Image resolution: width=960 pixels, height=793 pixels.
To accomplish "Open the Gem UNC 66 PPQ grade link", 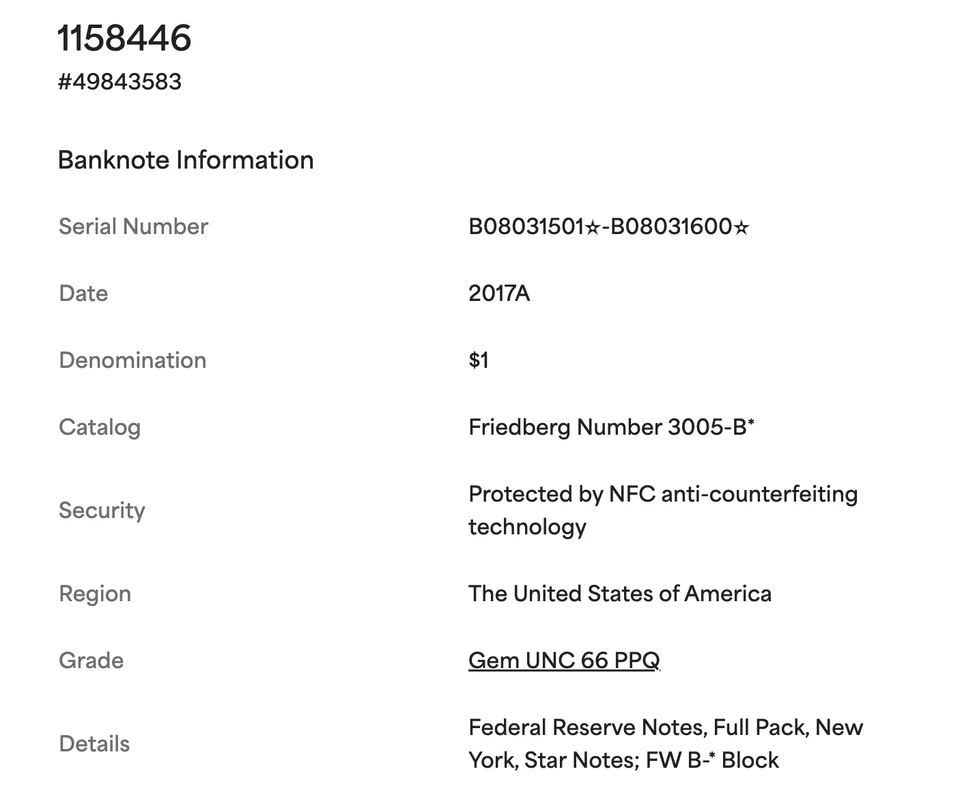I will (564, 661).
